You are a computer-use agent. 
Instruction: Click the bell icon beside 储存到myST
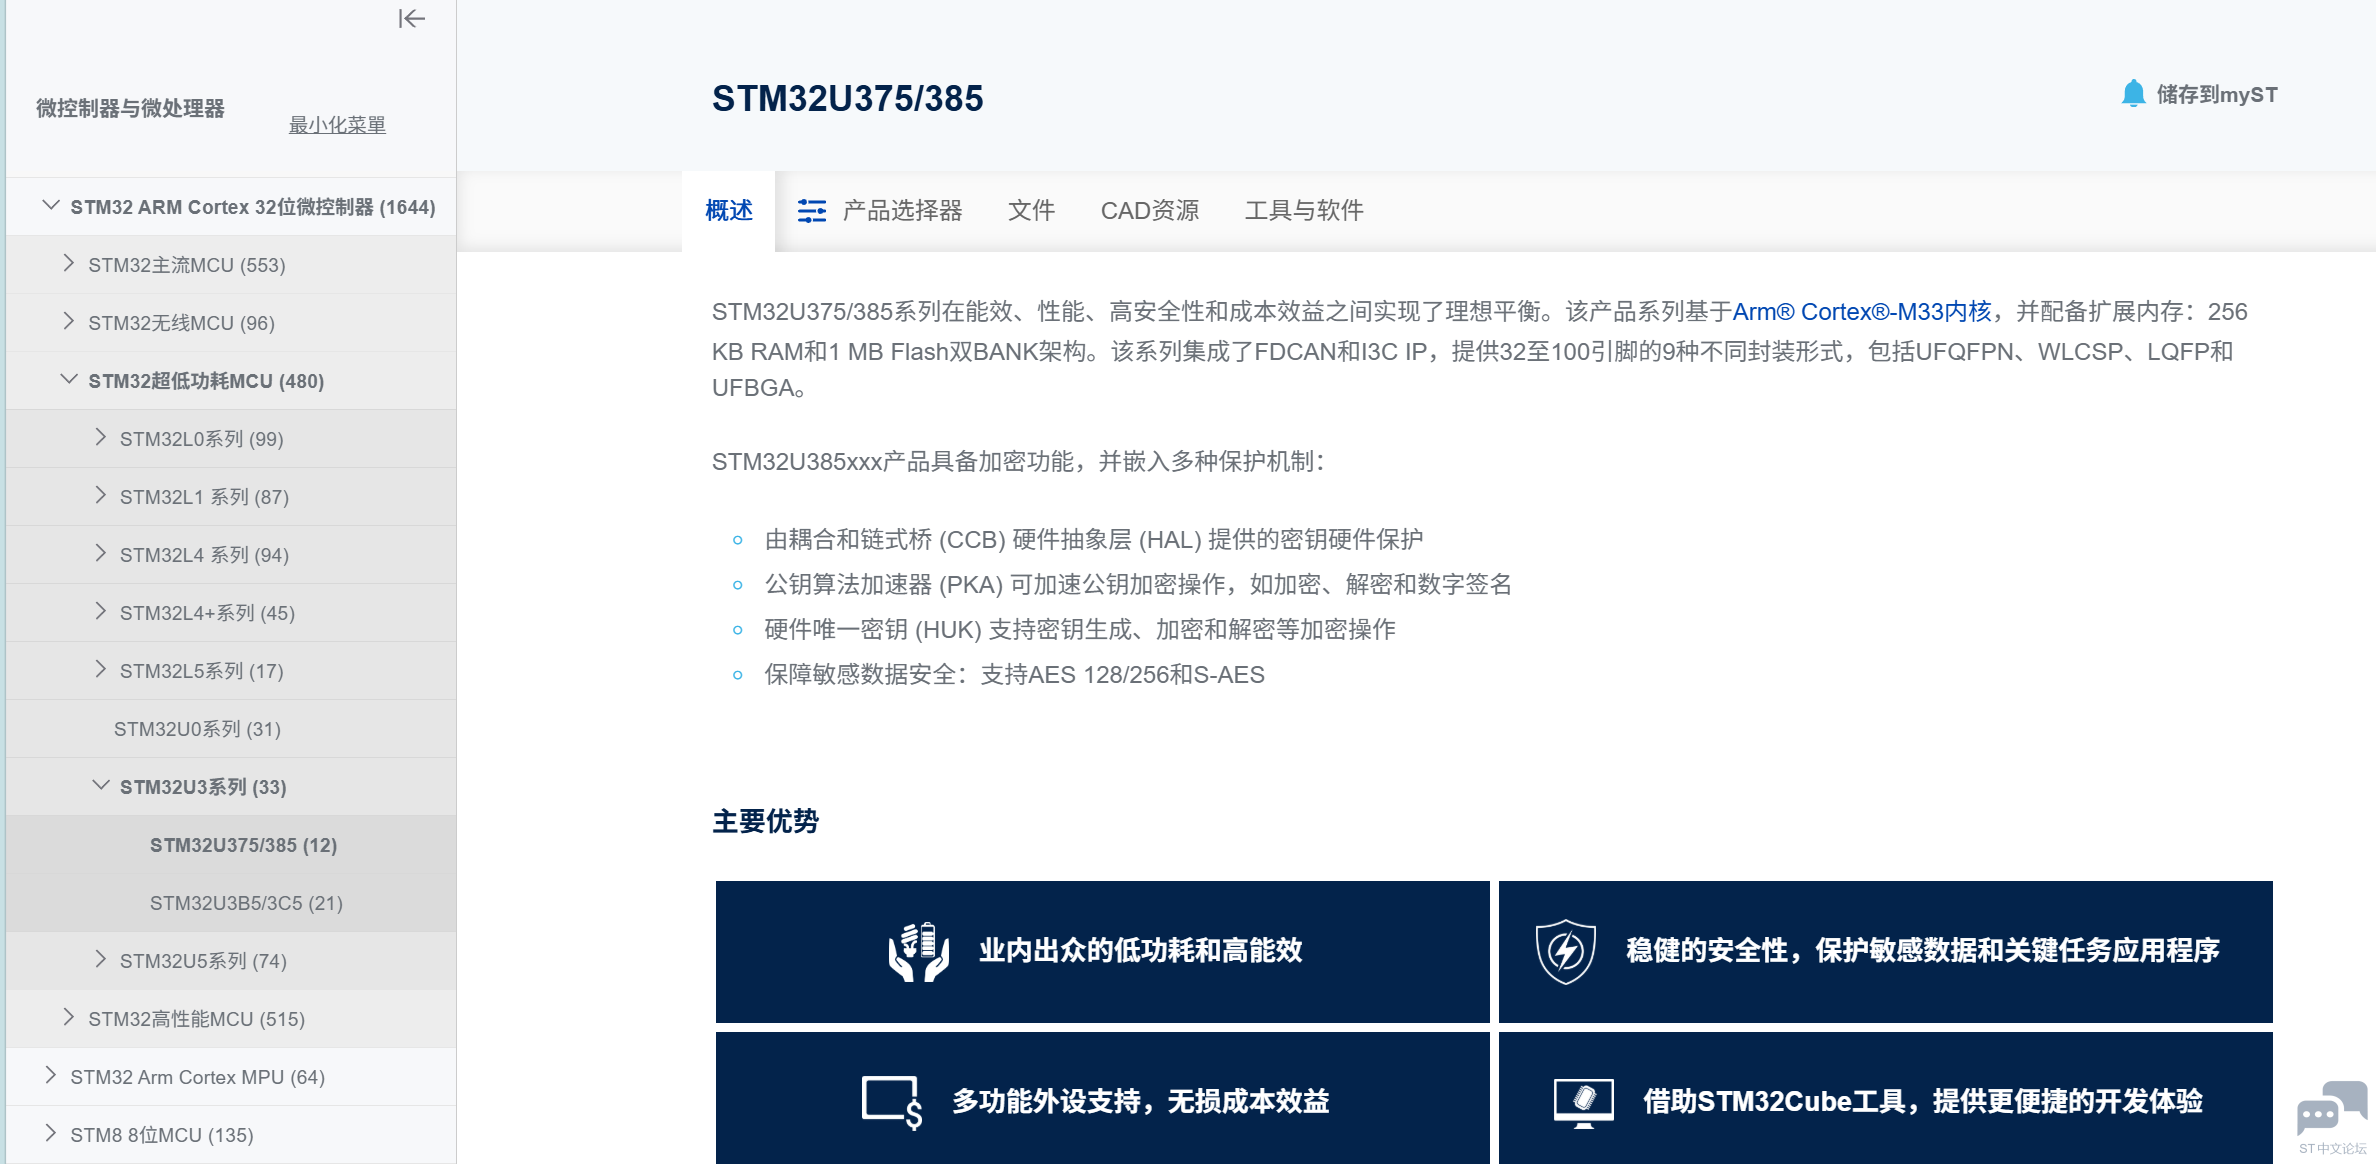click(2133, 94)
